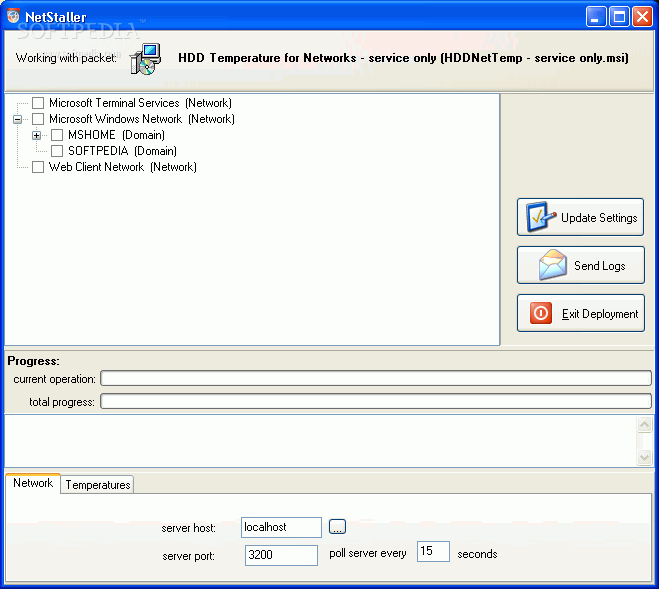
Task: Click the 'poll server every' label
Action: 368,554
